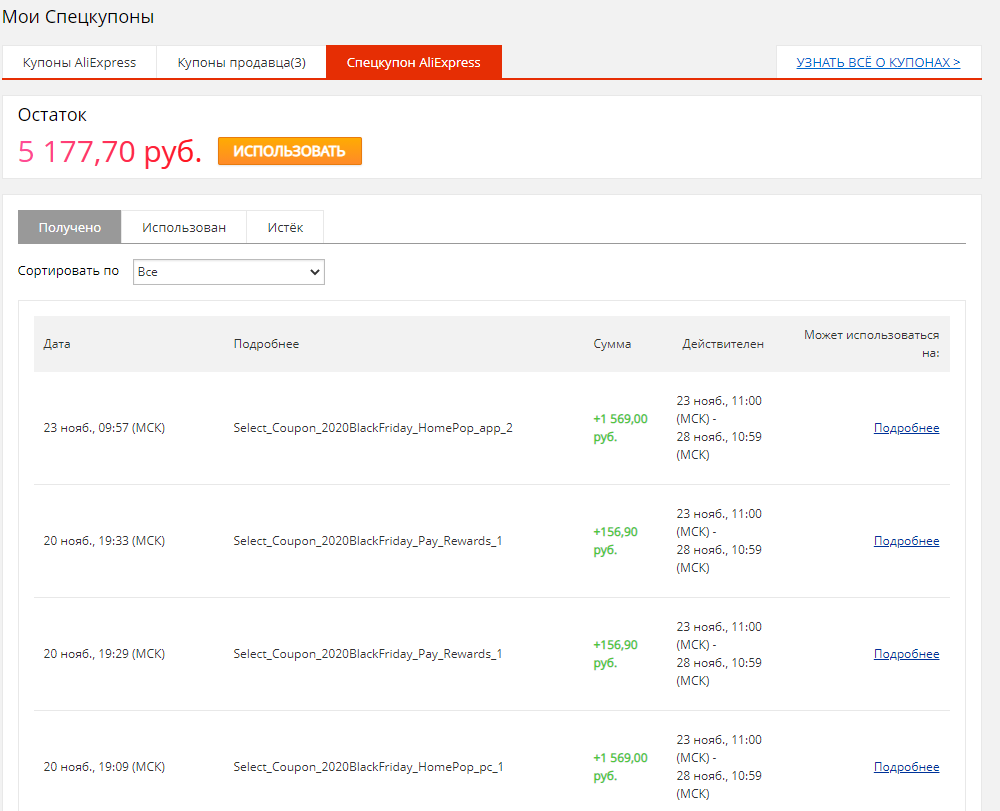This screenshot has height=811, width=1000.
Task: Click the Дата column header
Action: tap(57, 344)
